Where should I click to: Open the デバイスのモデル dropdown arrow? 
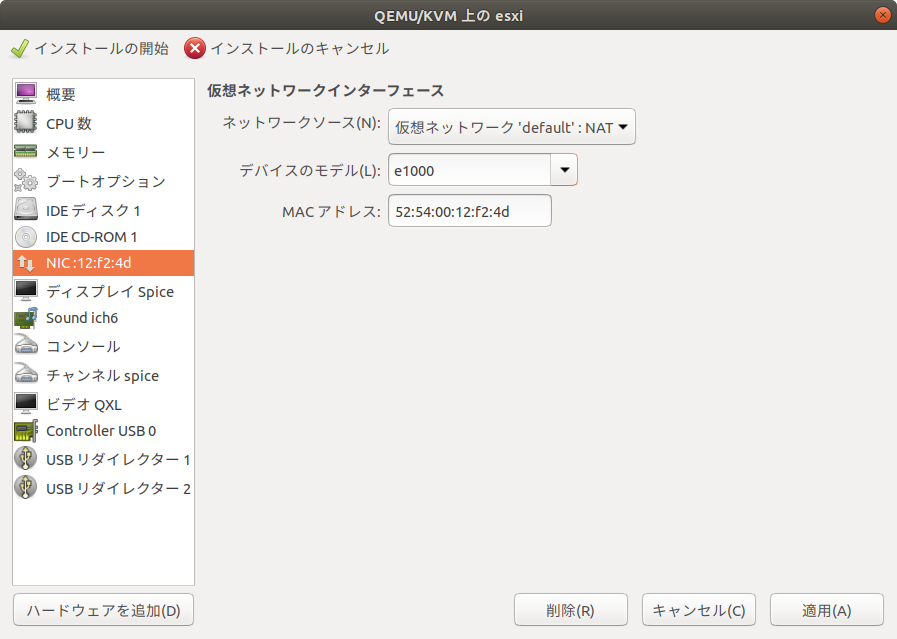[x=564, y=170]
